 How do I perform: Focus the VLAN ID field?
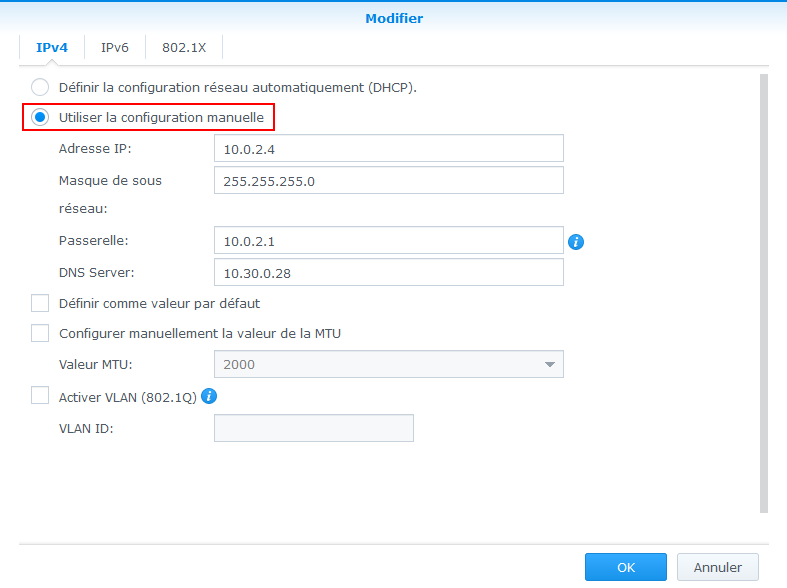click(314, 428)
